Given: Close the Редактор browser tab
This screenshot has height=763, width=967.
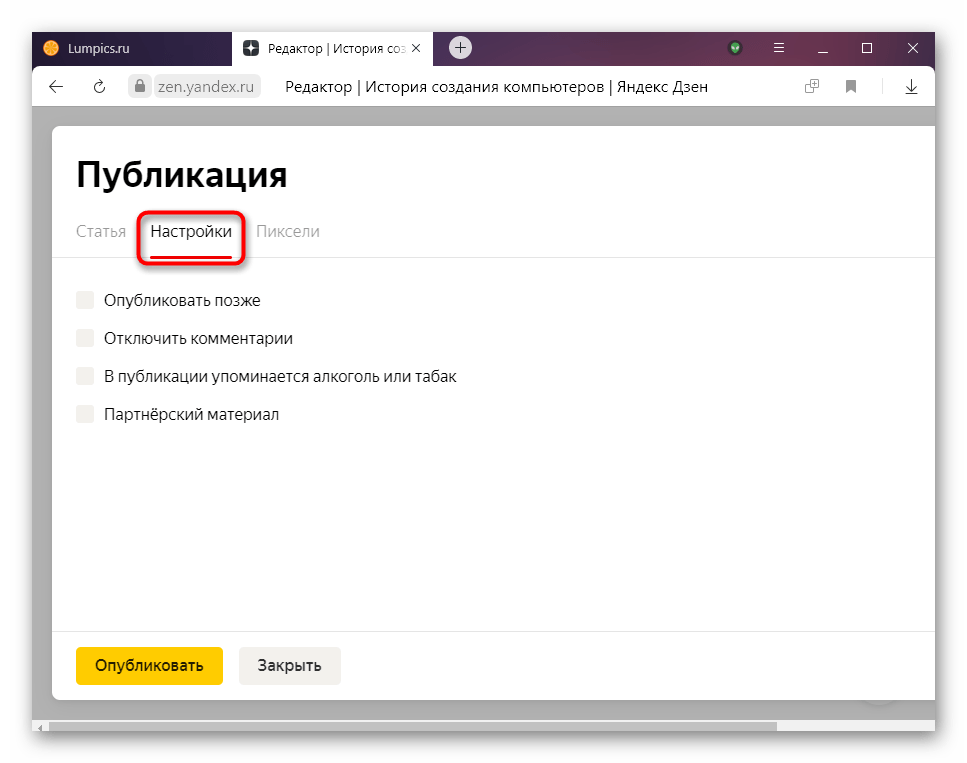Looking at the screenshot, I should pyautogui.click(x=416, y=48).
